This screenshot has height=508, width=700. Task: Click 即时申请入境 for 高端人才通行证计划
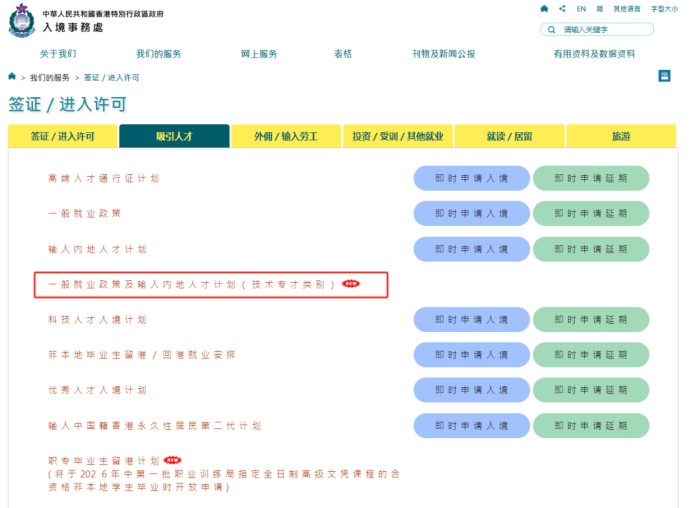(471, 178)
